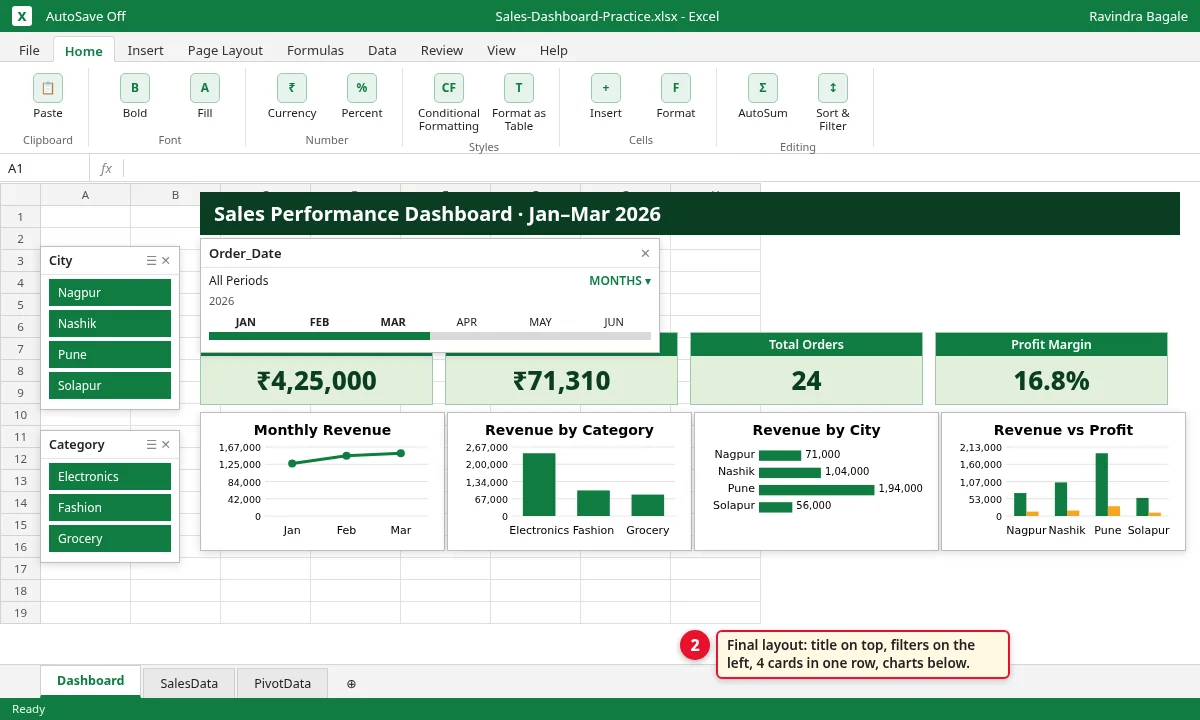
Task: Toggle the Pune city filter
Action: click(110, 355)
